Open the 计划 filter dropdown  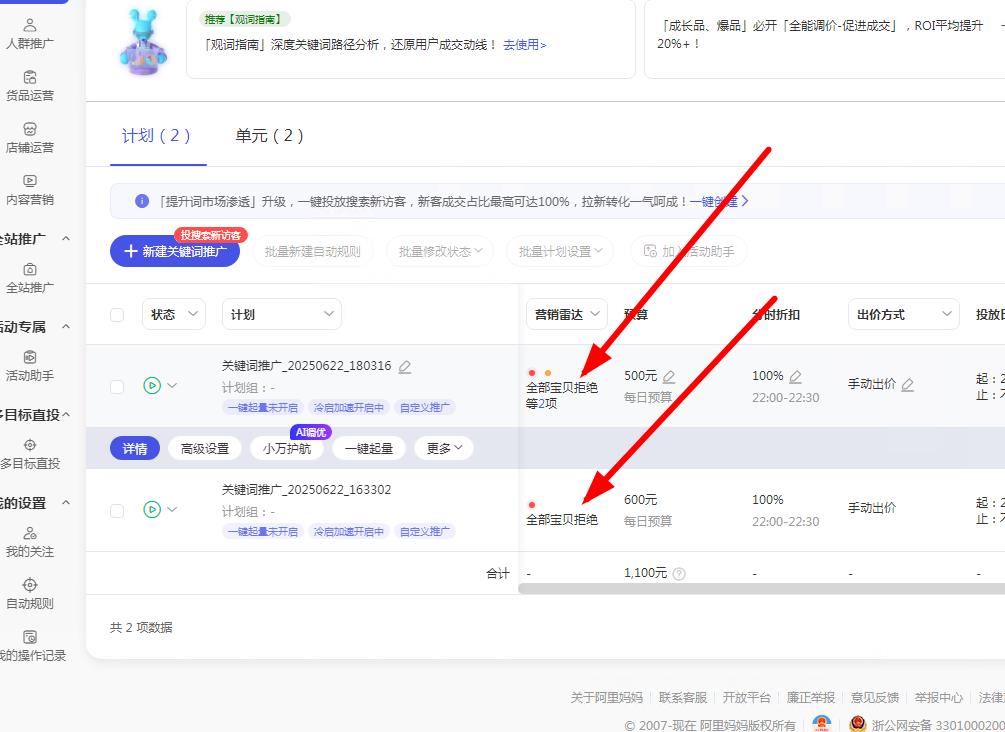281,314
